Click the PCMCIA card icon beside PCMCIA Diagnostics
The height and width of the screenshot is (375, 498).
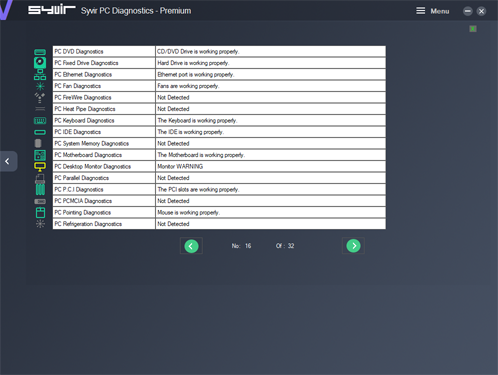pyautogui.click(x=40, y=201)
